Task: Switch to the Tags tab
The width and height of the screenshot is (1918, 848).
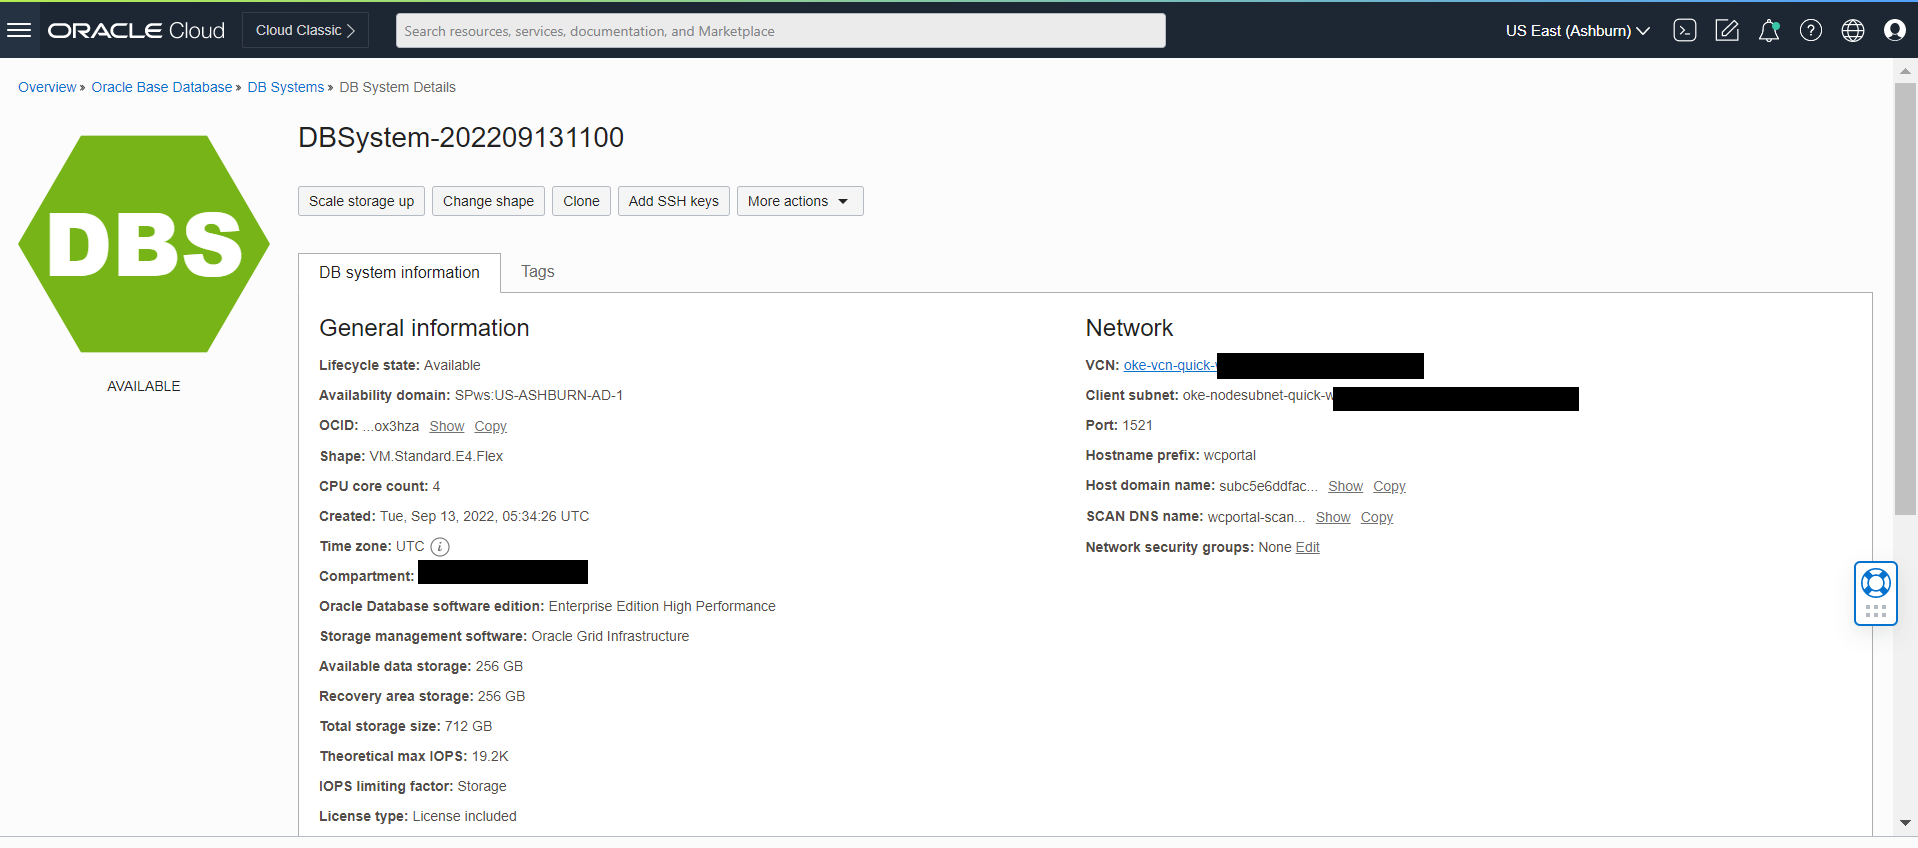Action: (538, 272)
